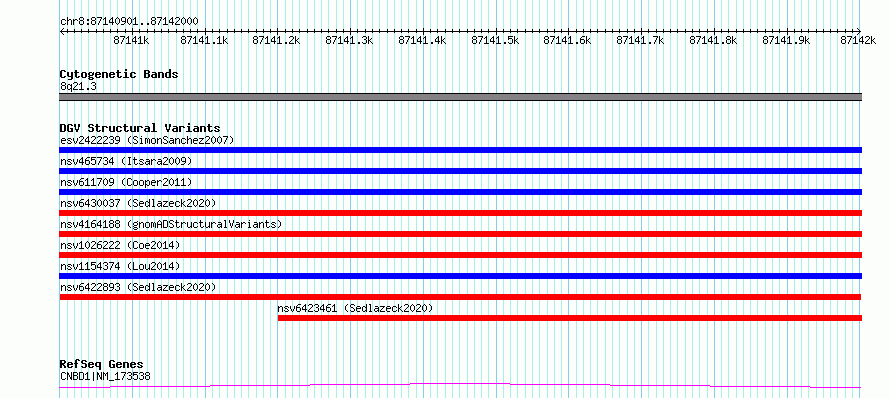The width and height of the screenshot is (890, 398).
Task: Select the blue bar under esv2422239
Action: (460, 150)
